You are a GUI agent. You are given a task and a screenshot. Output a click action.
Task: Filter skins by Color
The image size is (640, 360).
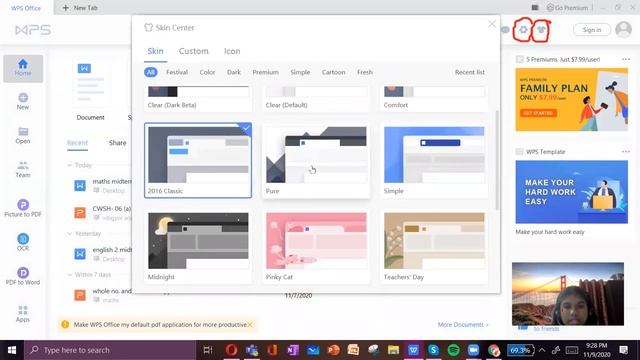tap(207, 72)
